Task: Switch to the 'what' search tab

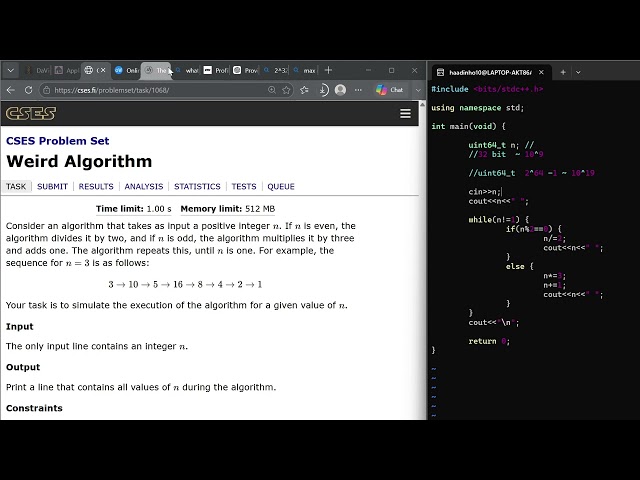Action: (x=187, y=71)
